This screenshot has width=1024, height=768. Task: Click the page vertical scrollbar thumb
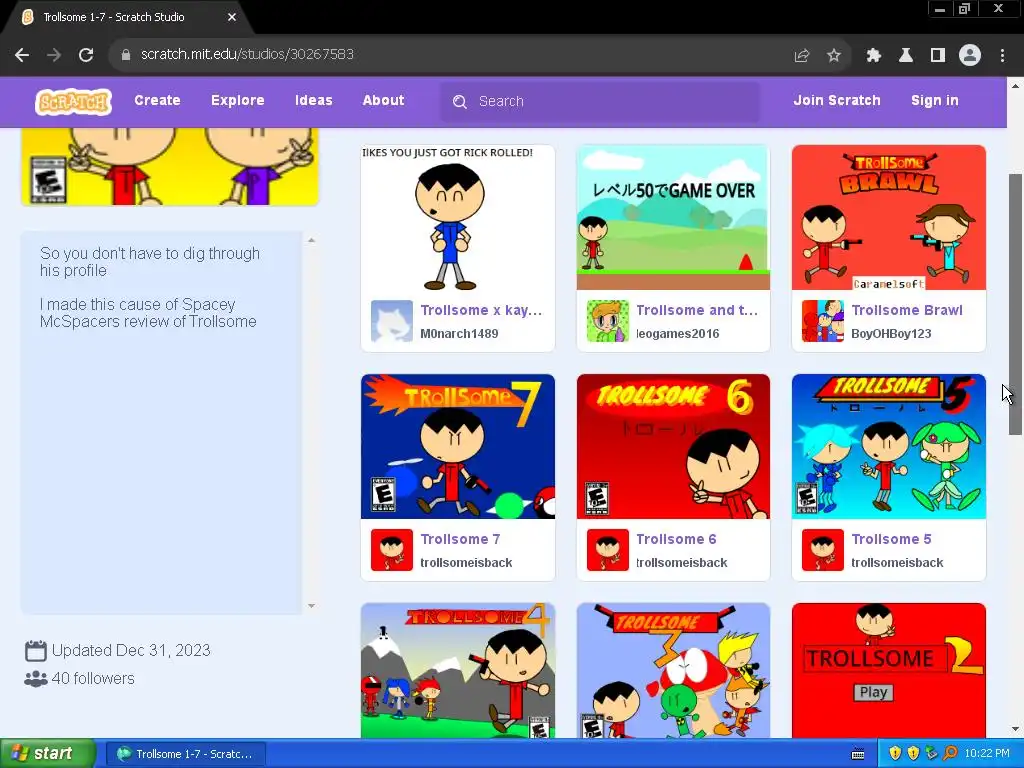(x=1015, y=304)
